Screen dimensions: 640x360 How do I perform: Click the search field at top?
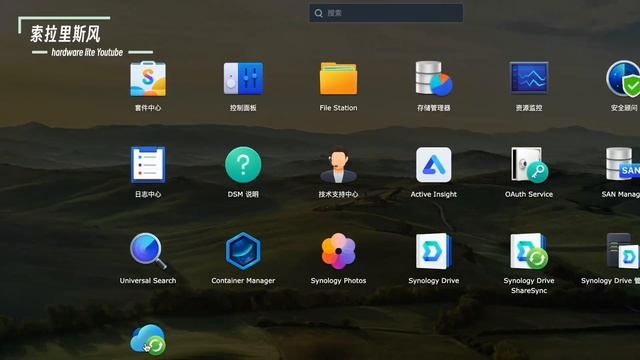click(x=386, y=13)
